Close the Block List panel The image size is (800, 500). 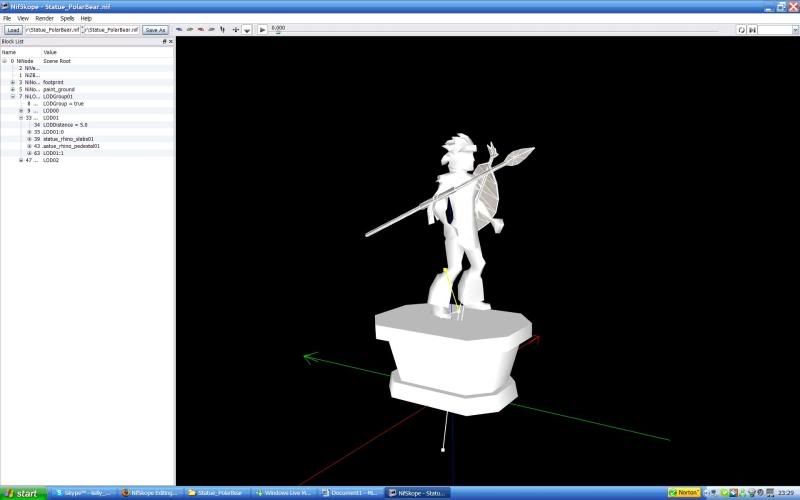(170, 42)
